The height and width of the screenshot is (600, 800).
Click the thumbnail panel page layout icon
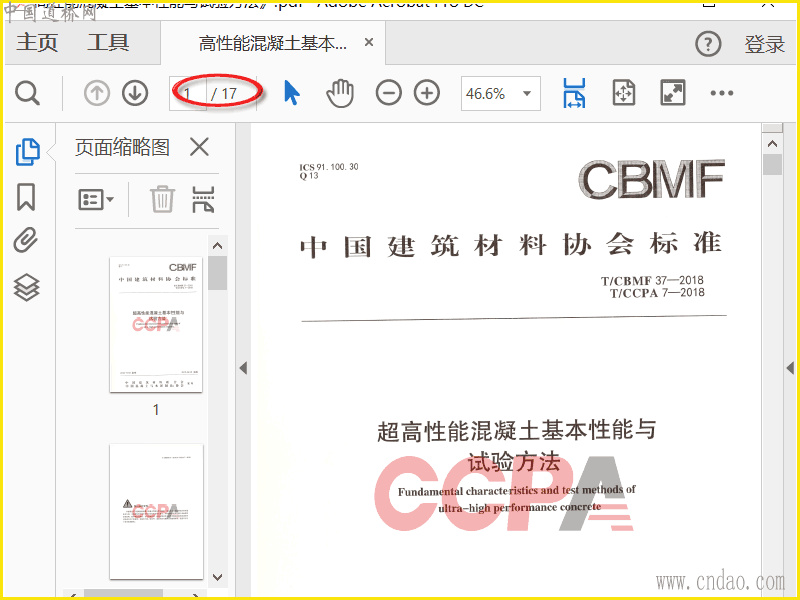pos(203,199)
